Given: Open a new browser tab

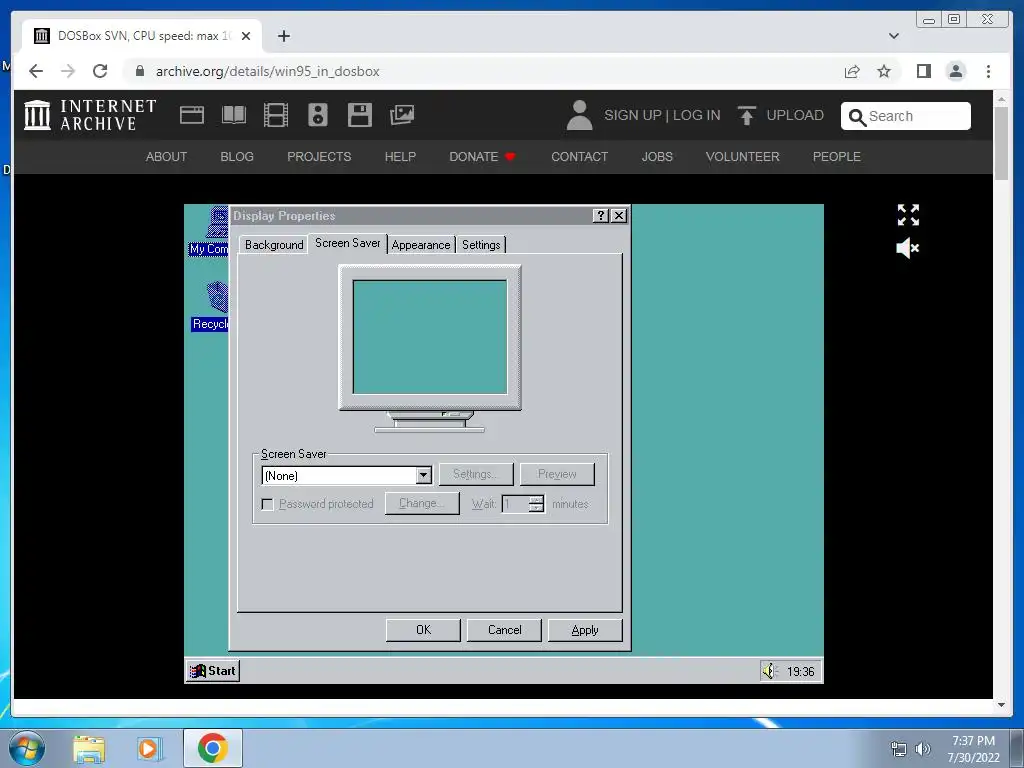Looking at the screenshot, I should tap(283, 36).
